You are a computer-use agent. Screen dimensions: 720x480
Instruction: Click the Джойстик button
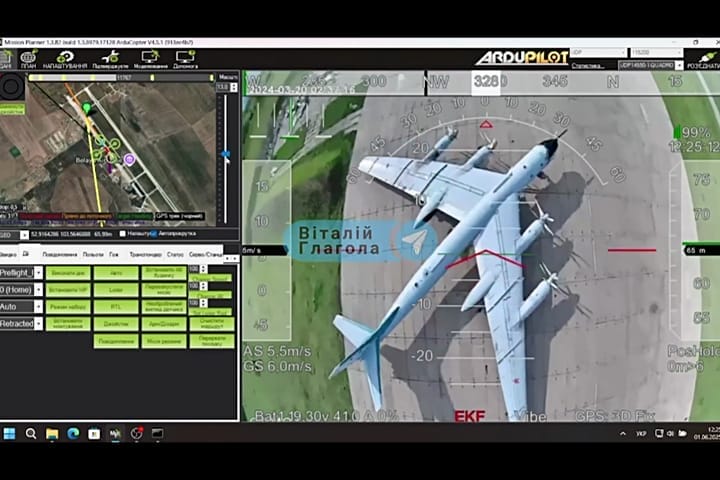coord(116,323)
